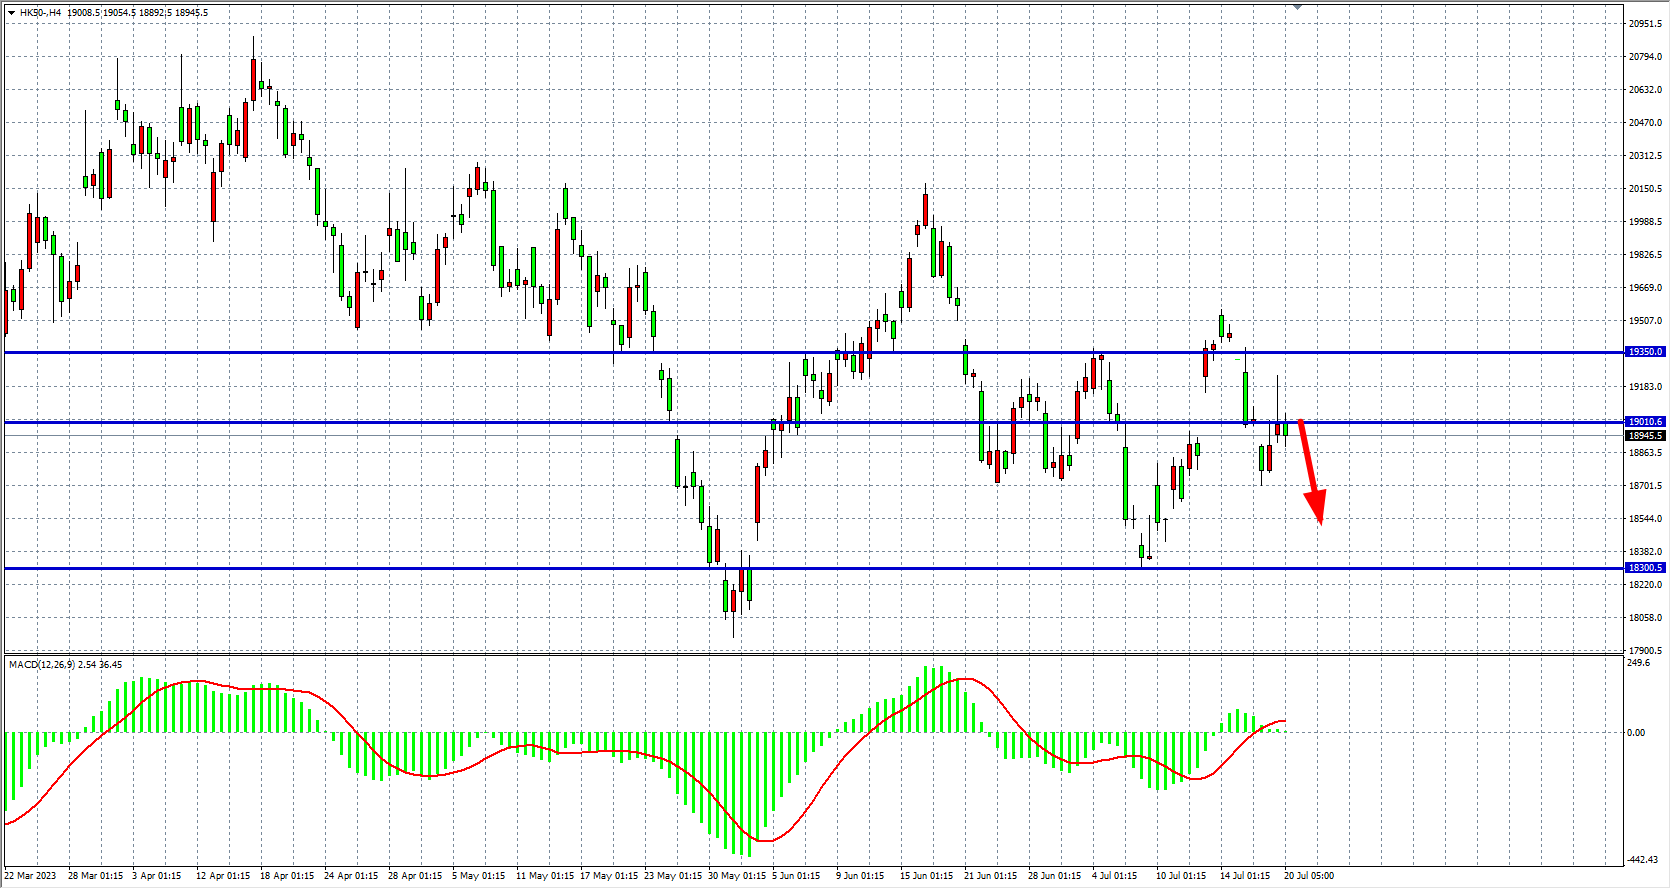Click the 22 Mar 2023 date label
The width and height of the screenshot is (1671, 889).
pos(31,876)
